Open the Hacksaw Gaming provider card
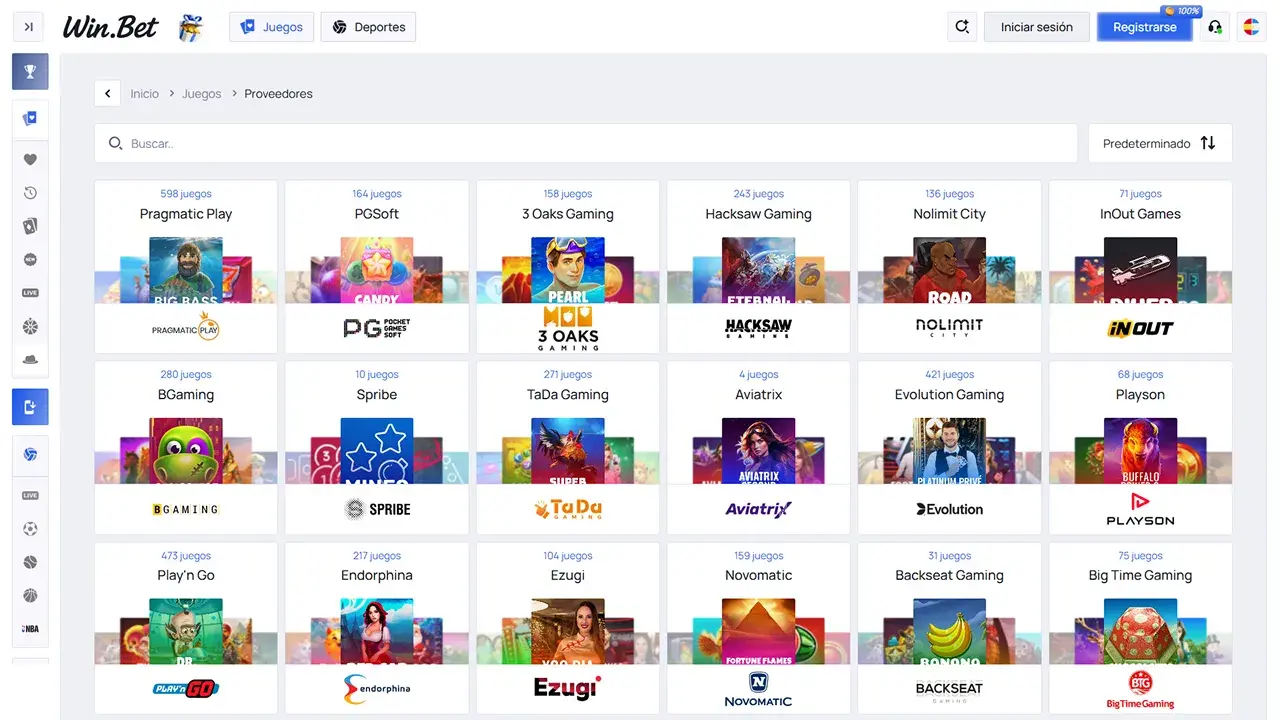 point(759,266)
